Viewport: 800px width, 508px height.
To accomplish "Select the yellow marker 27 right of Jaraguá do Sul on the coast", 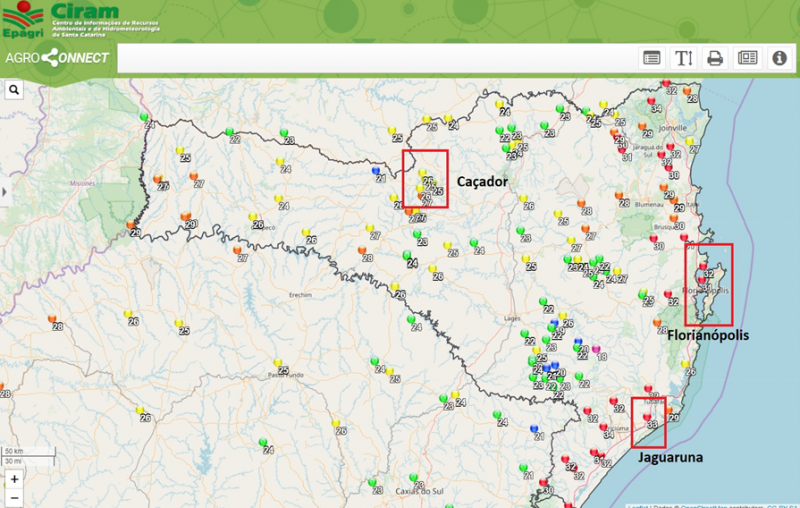I will point(689,141).
